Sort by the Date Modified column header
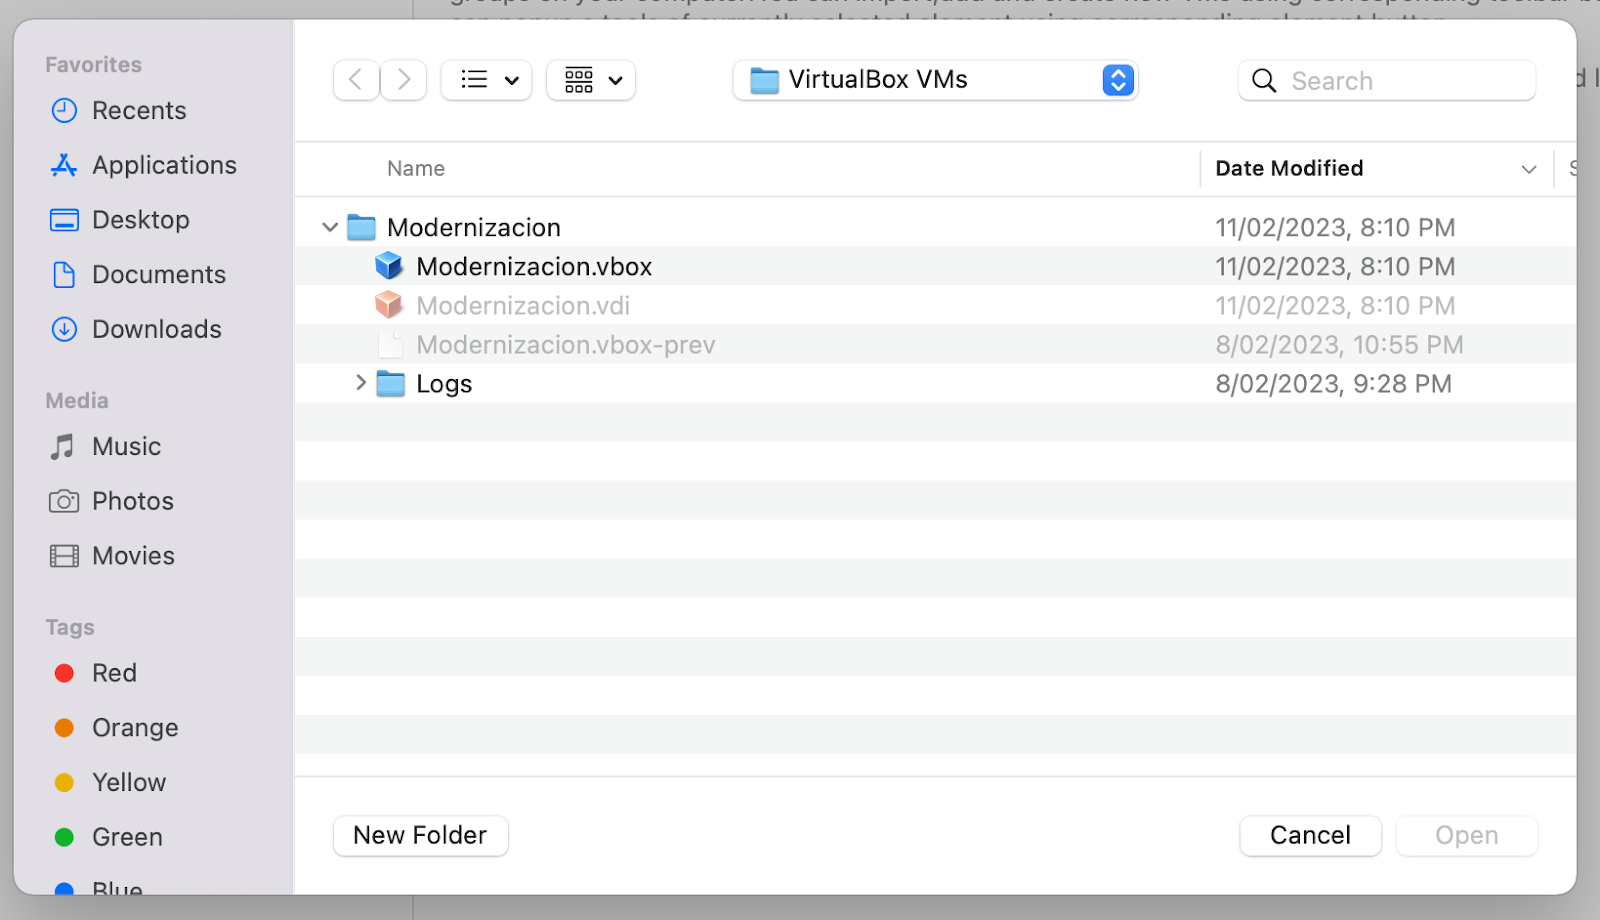Image resolution: width=1600 pixels, height=920 pixels. (1289, 169)
